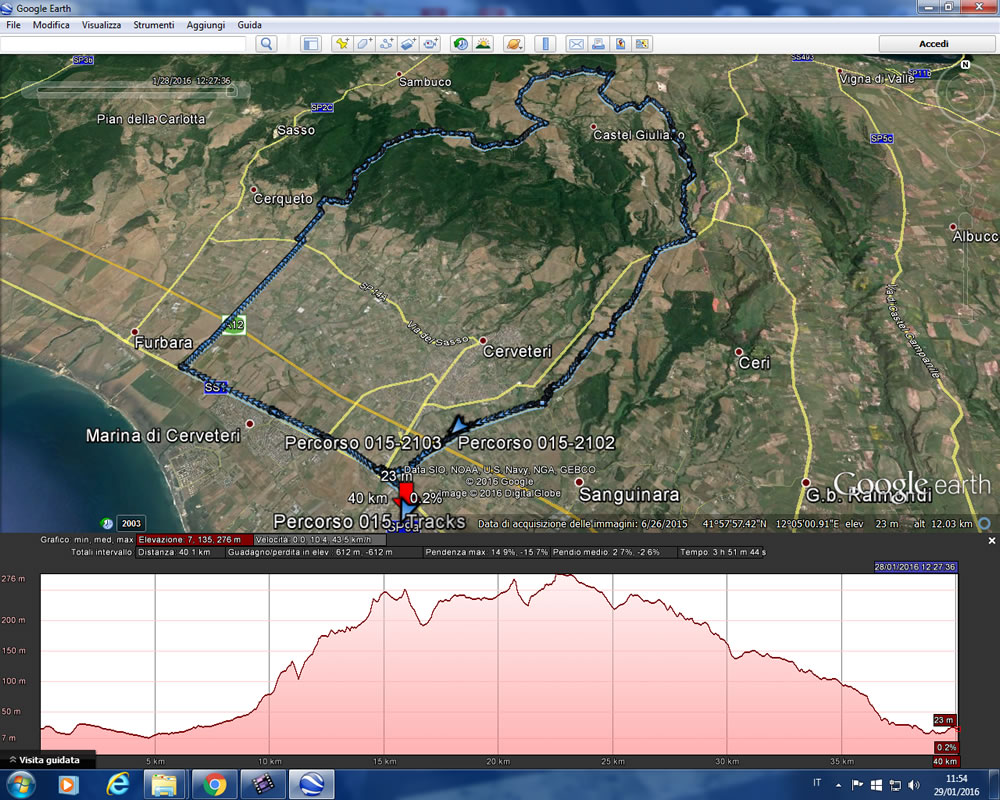Open the Strumenti menu
Image resolution: width=1000 pixels, height=800 pixels.
pos(153,24)
